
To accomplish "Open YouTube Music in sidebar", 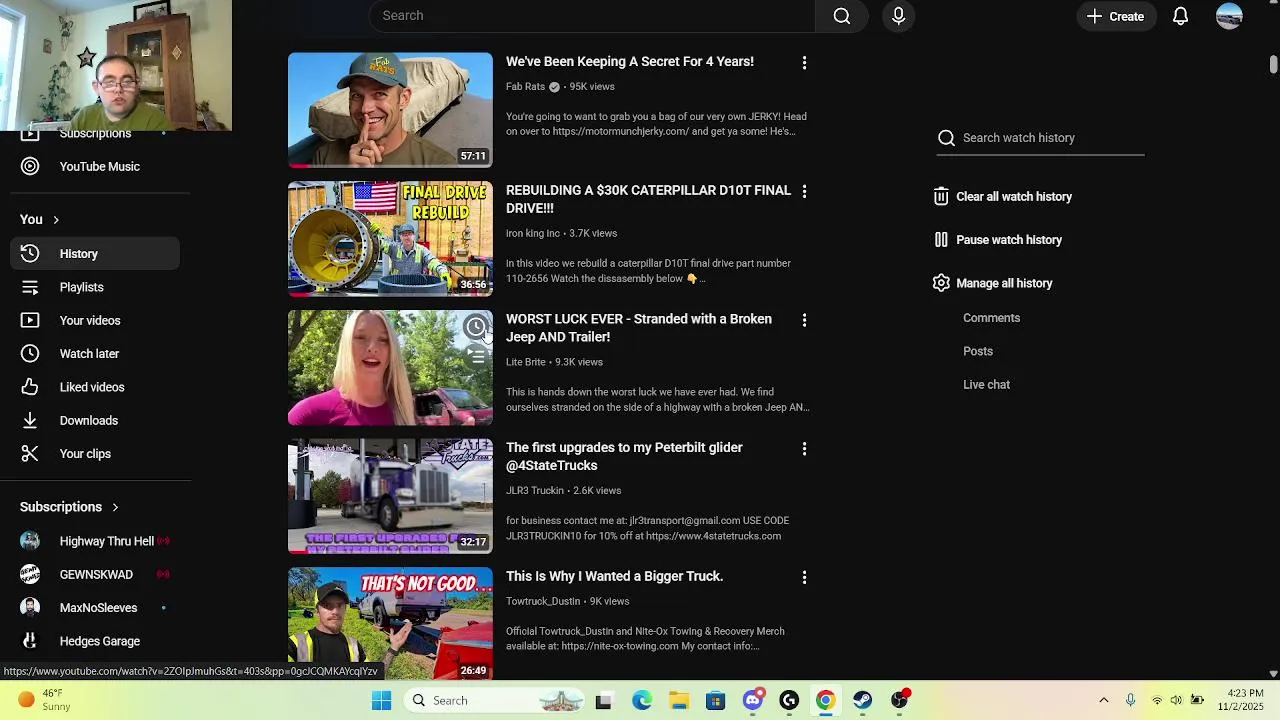I will pos(95,167).
